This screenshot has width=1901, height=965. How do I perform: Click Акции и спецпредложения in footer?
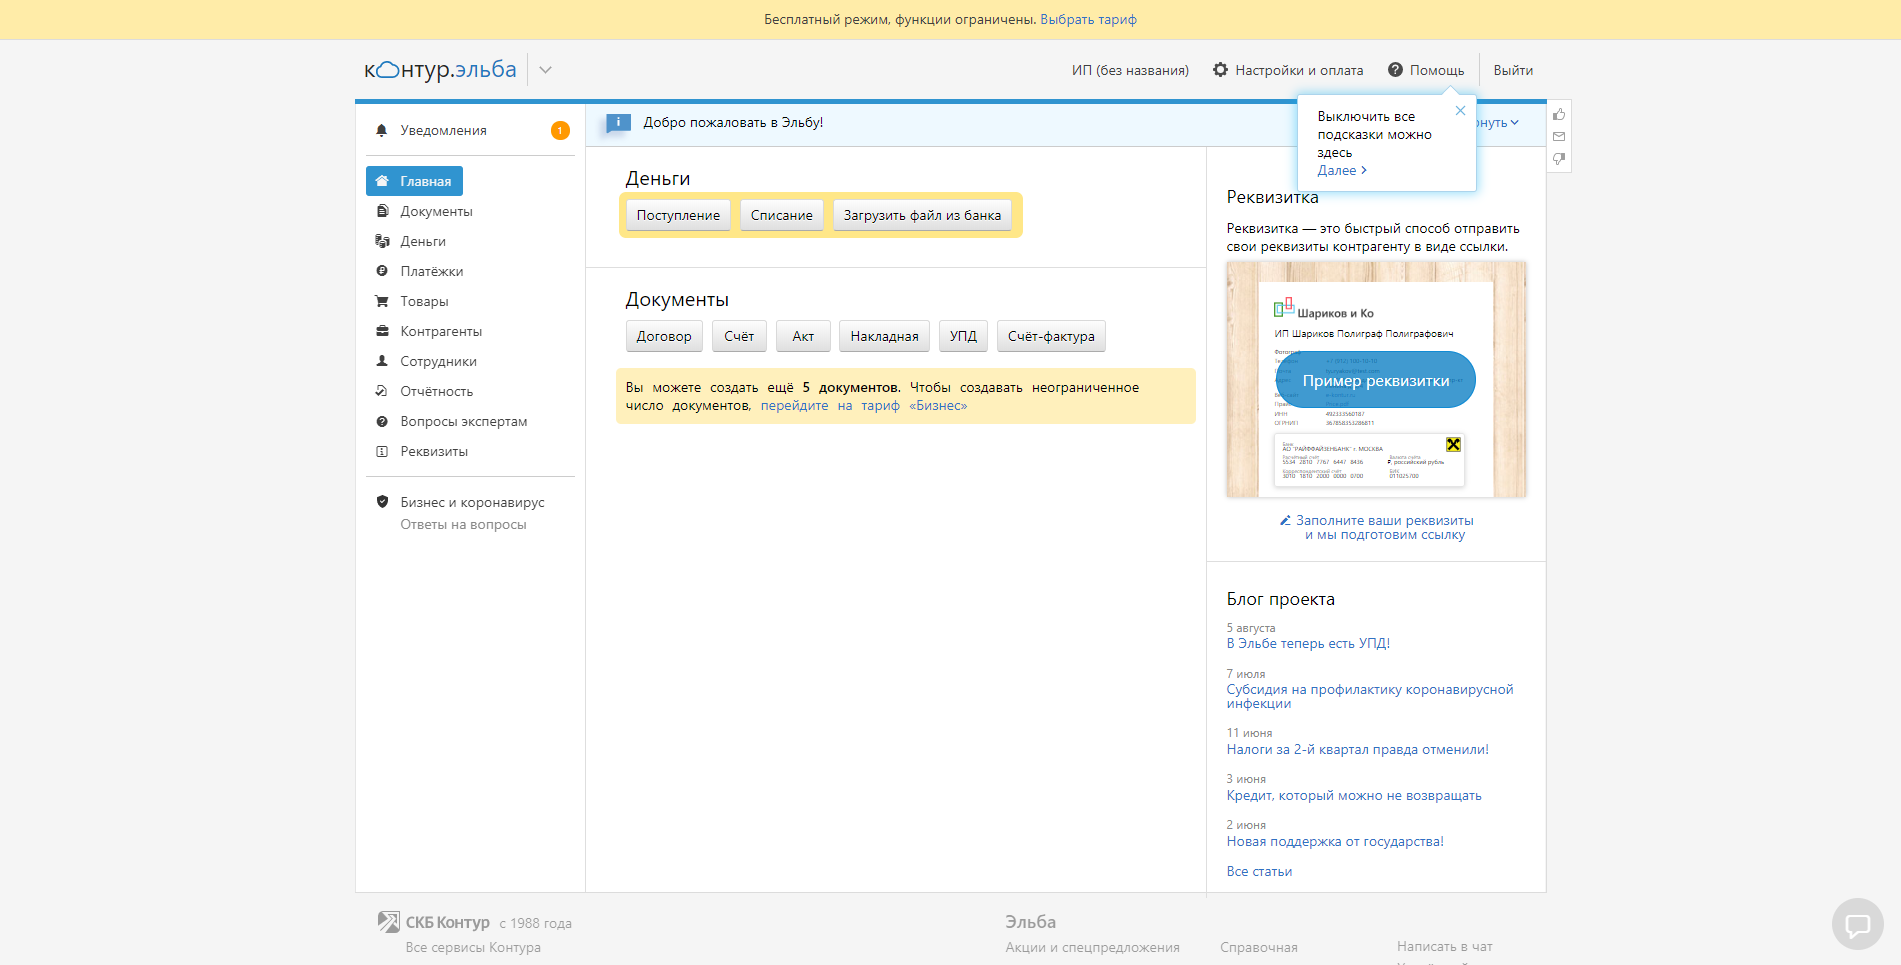(1092, 947)
